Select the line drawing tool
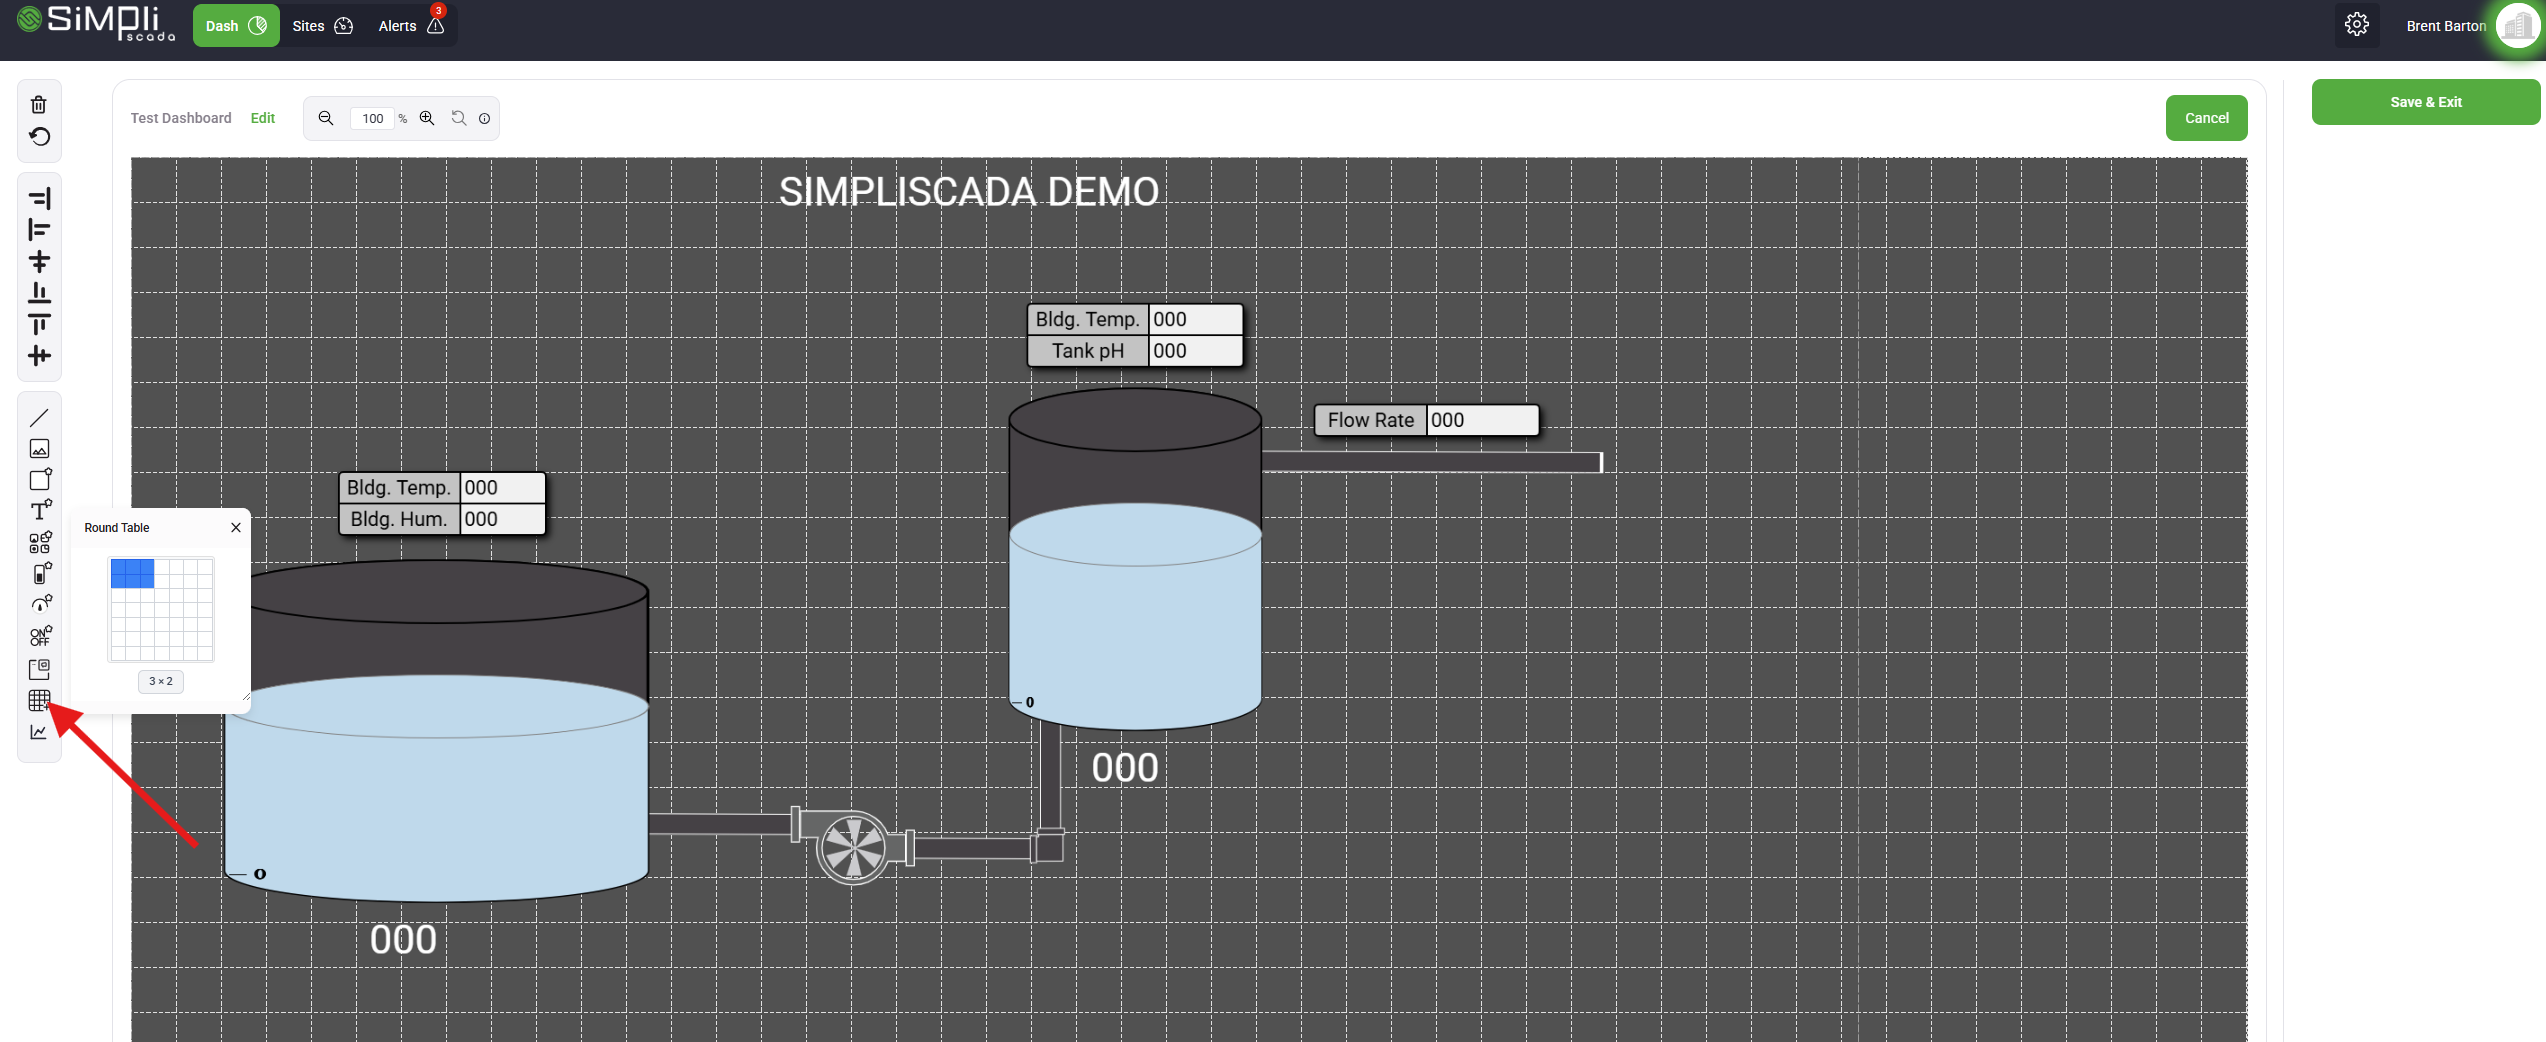This screenshot has height=1042, width=2546. (39, 418)
